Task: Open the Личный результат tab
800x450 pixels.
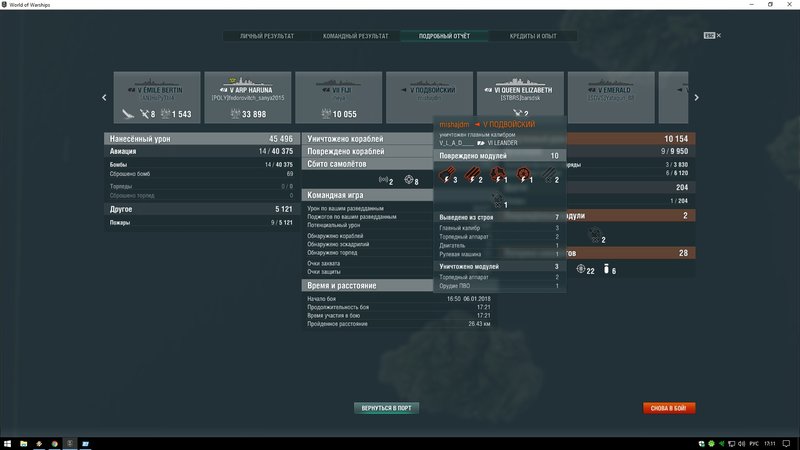Action: 267,36
